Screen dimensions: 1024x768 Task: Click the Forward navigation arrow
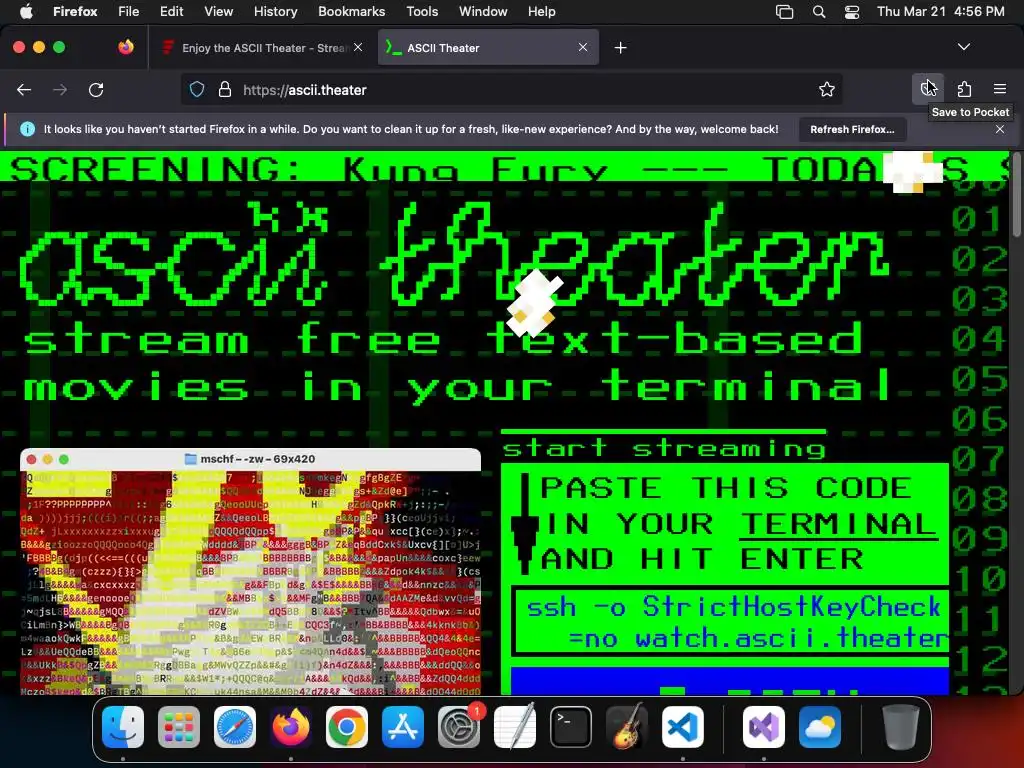(x=60, y=89)
